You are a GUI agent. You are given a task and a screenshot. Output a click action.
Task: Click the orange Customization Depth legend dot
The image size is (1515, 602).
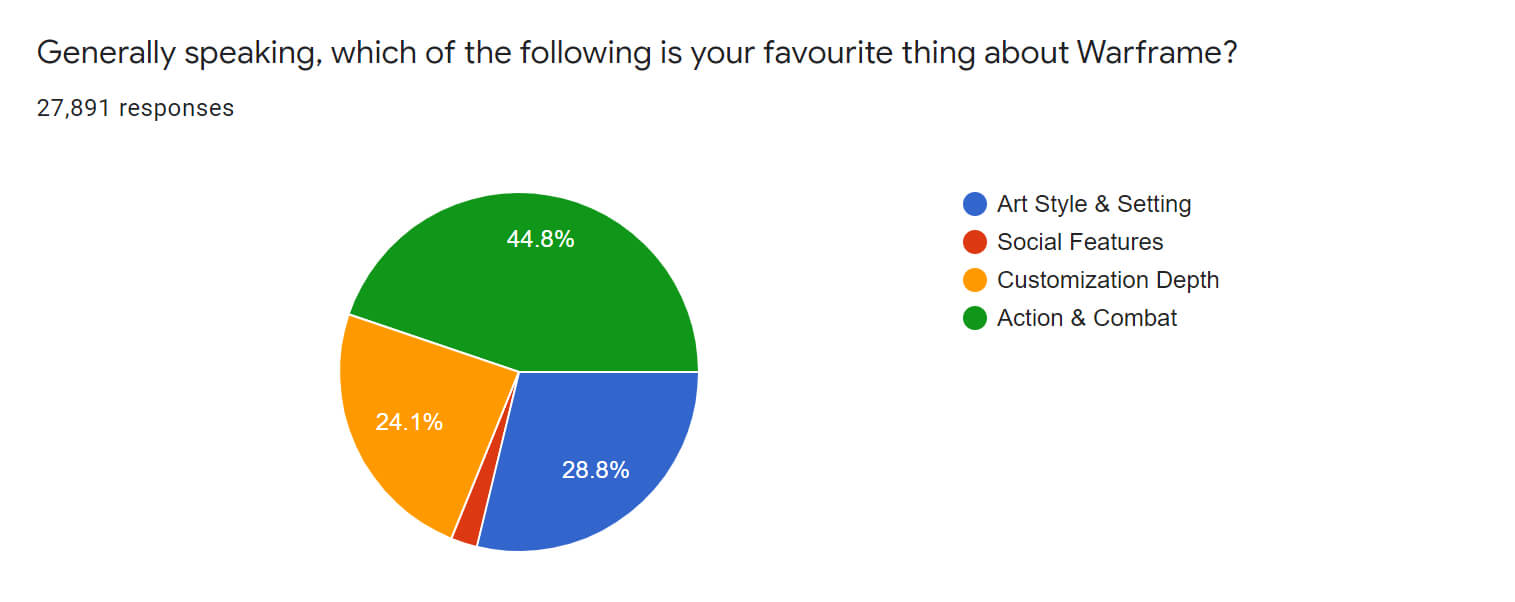point(974,280)
